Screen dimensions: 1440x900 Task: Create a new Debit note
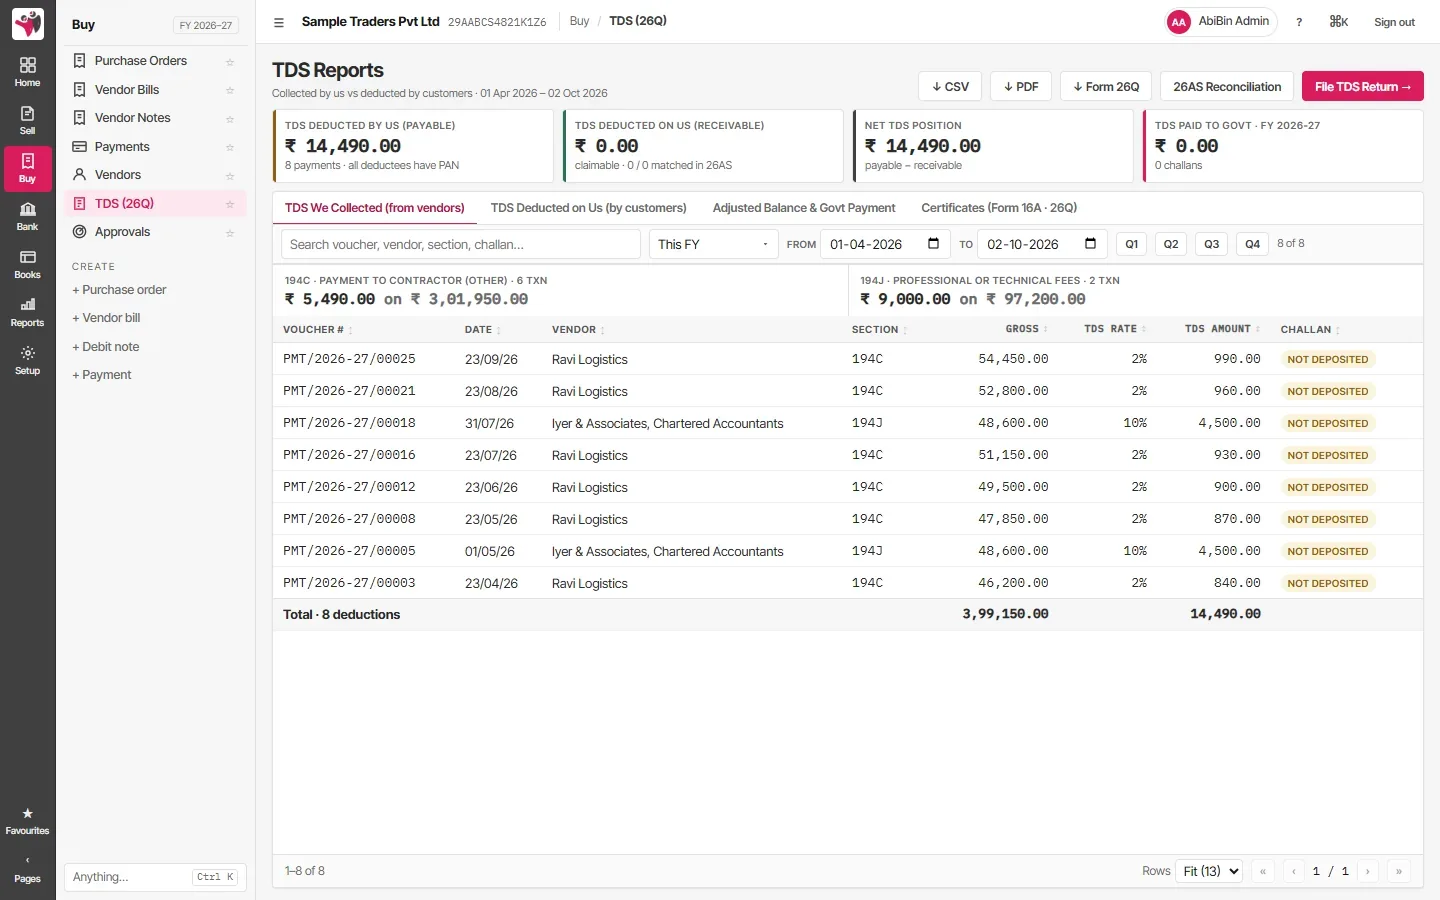[x=106, y=347]
